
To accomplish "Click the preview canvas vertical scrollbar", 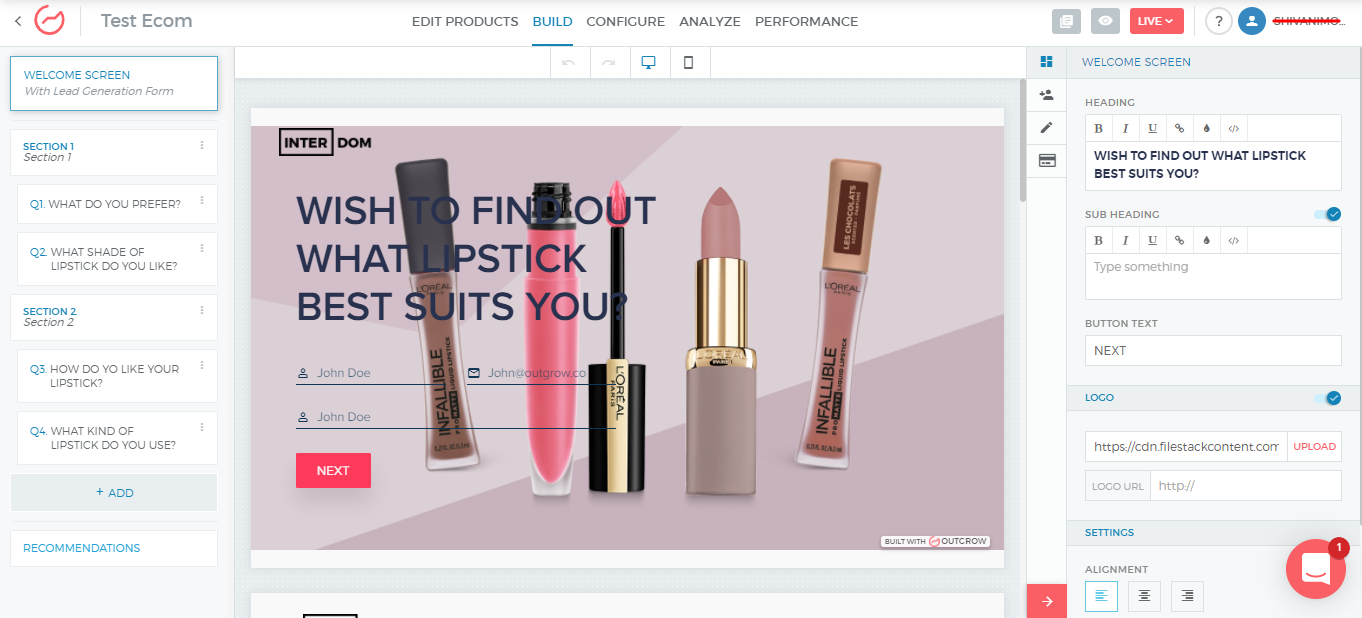I will coord(1022,140).
